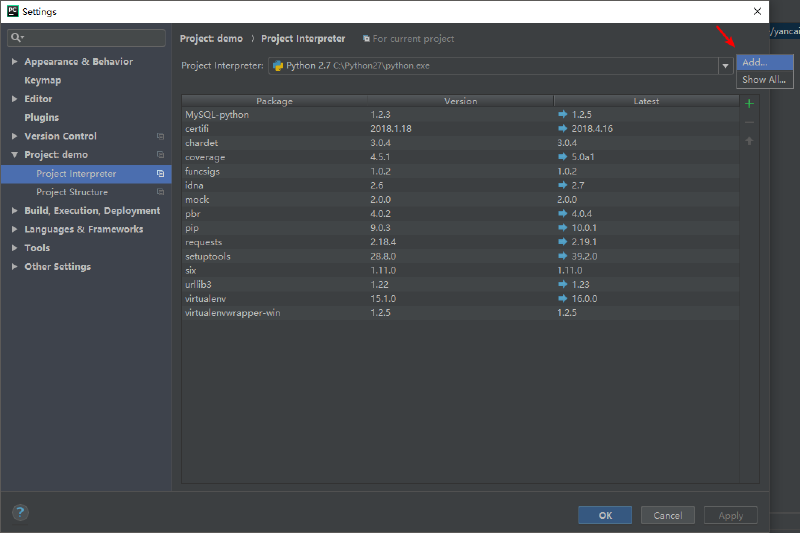Click update arrow icon for setuptools
The image size is (800, 533).
coord(563,256)
